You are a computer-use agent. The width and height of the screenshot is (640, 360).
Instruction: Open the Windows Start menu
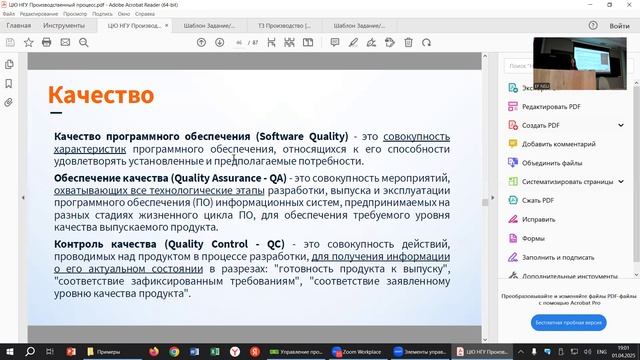pyautogui.click(x=10, y=351)
